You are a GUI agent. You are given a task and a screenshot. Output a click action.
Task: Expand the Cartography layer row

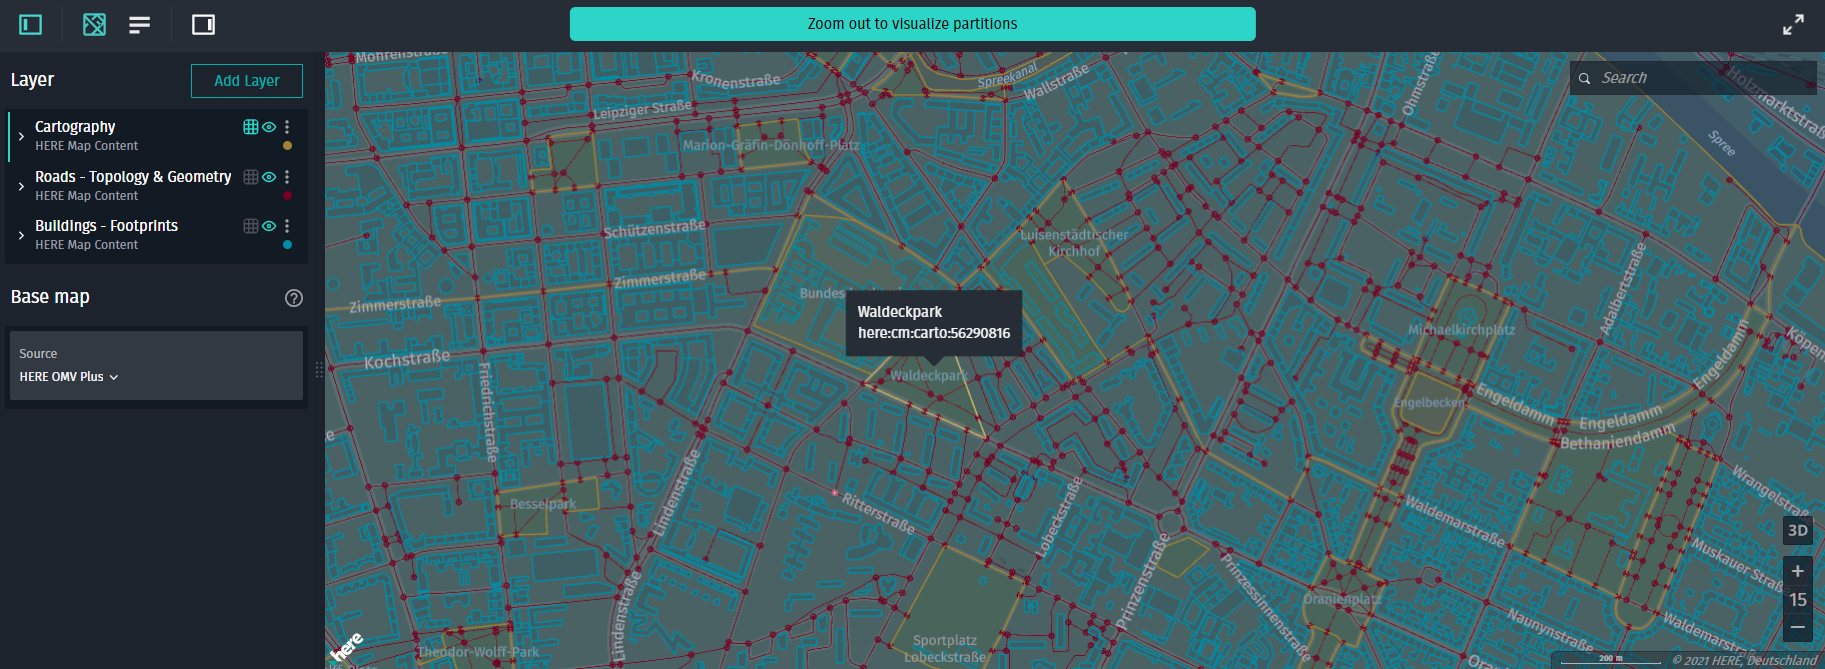(x=21, y=136)
